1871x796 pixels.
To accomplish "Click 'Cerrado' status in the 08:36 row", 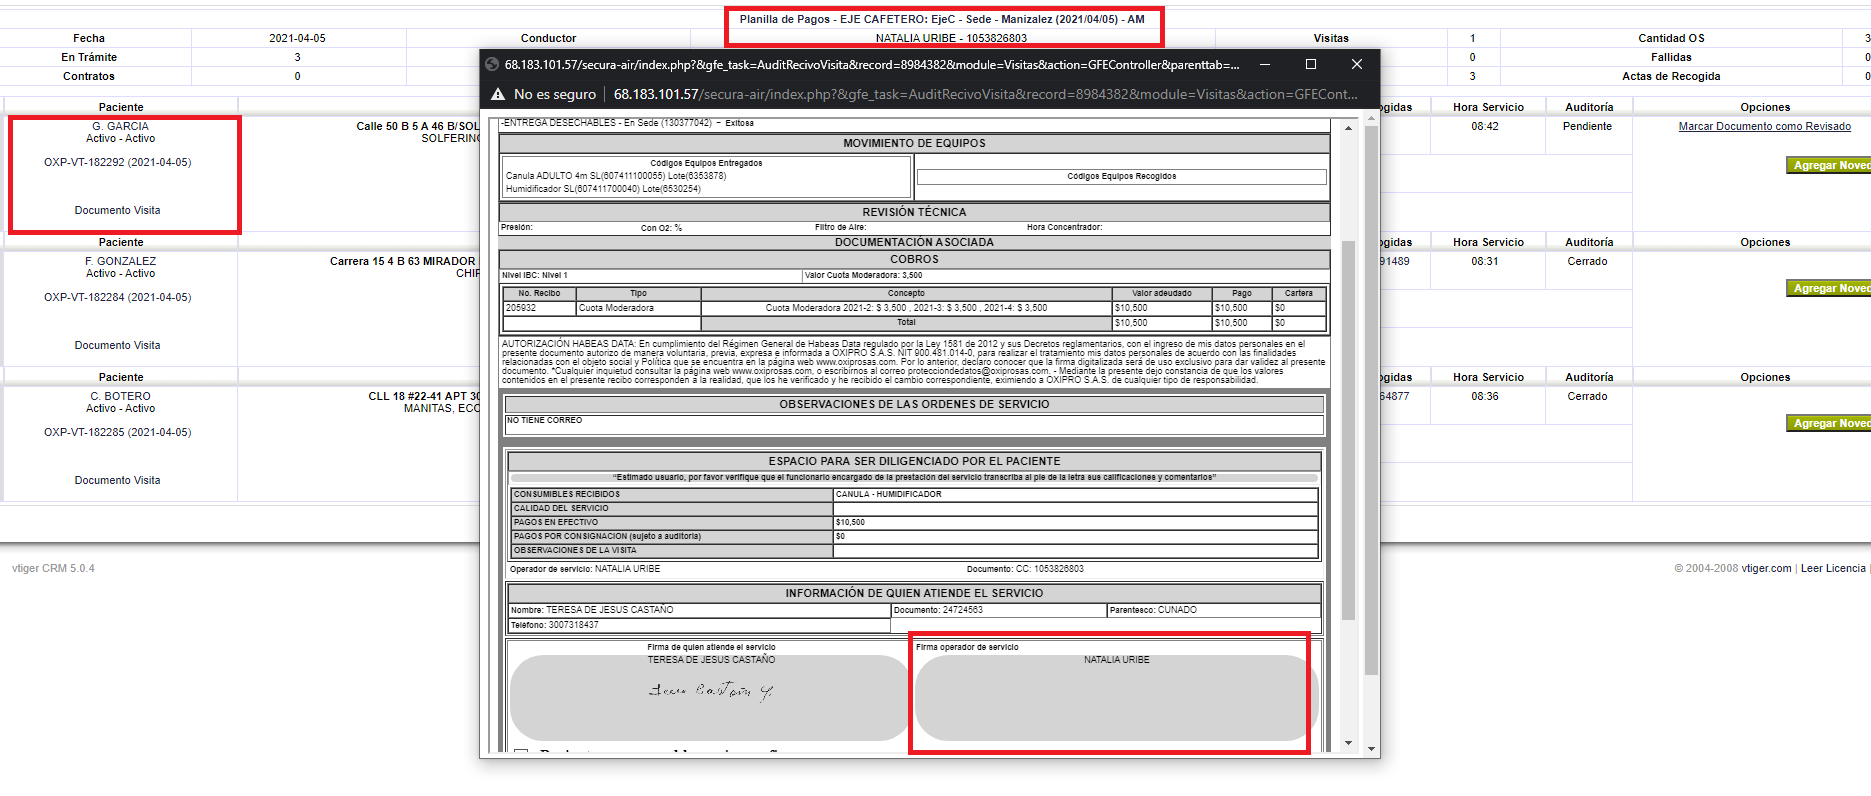I will point(1587,396).
